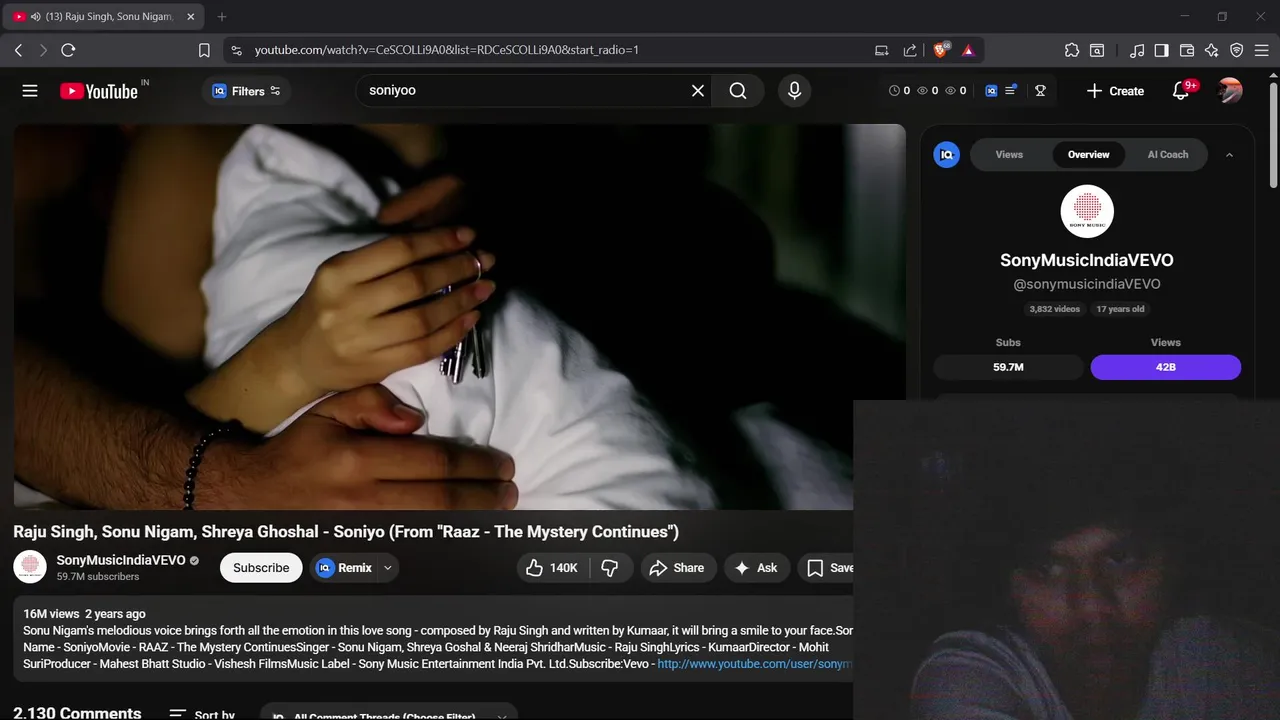This screenshot has height=720, width=1280.
Task: Click the Views 42B purple pill
Action: pos(1166,367)
